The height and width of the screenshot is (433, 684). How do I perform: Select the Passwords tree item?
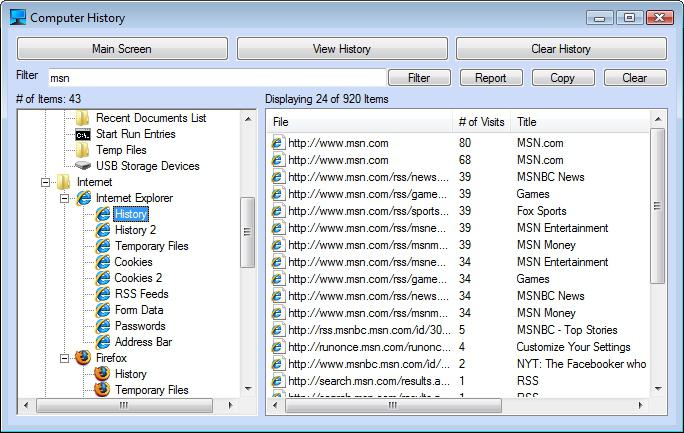pos(140,326)
